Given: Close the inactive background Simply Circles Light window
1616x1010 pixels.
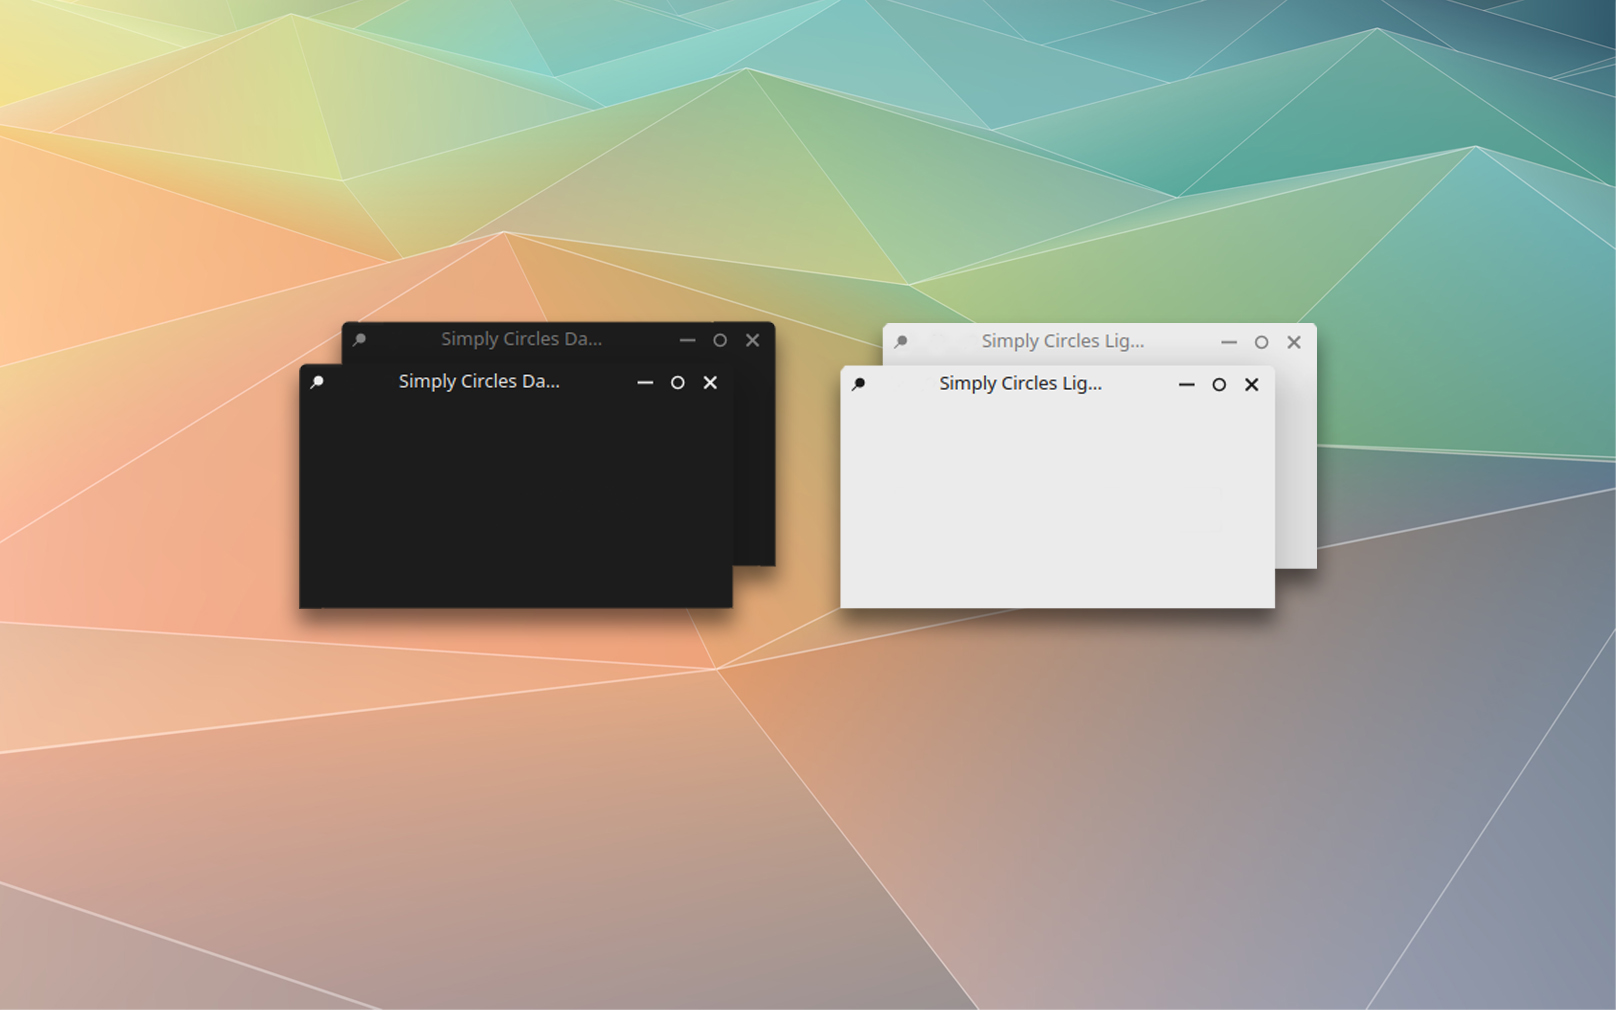Looking at the screenshot, I should [x=1294, y=342].
